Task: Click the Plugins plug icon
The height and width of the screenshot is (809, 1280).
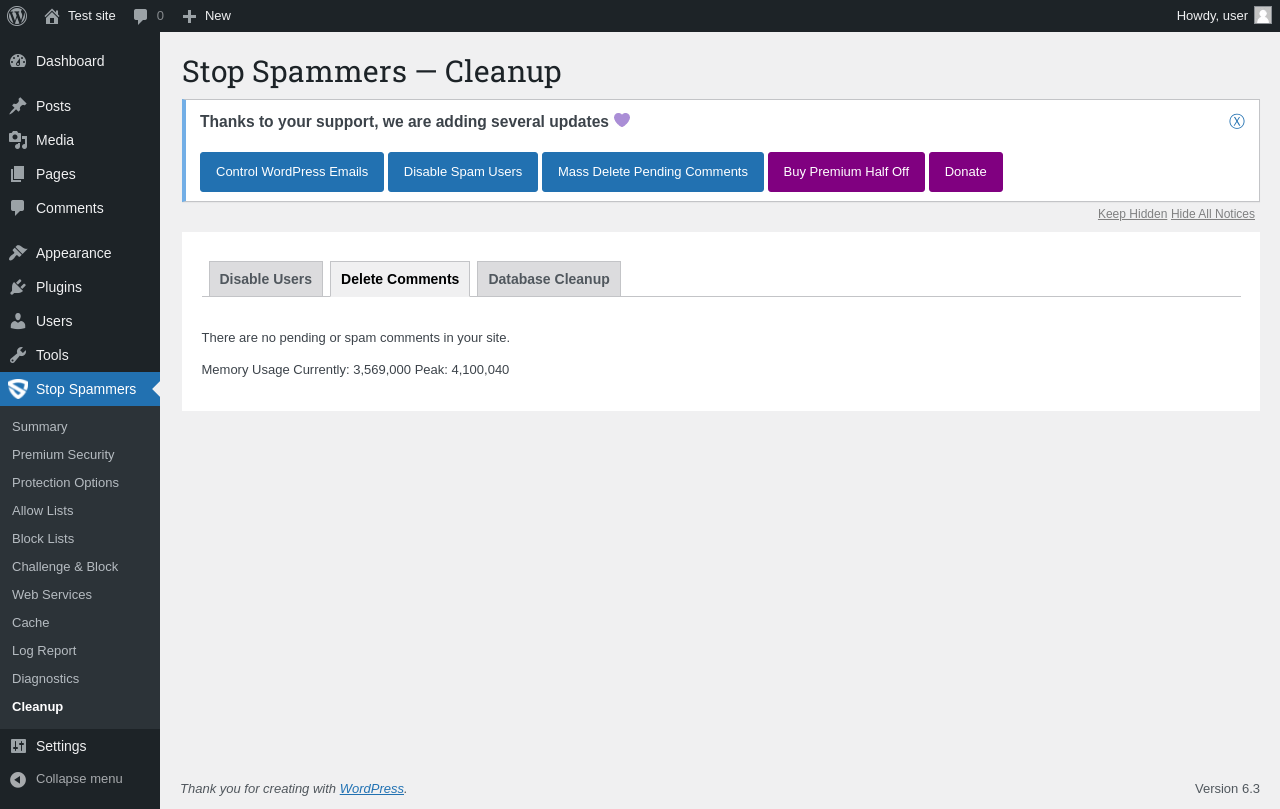Action: click(x=18, y=287)
